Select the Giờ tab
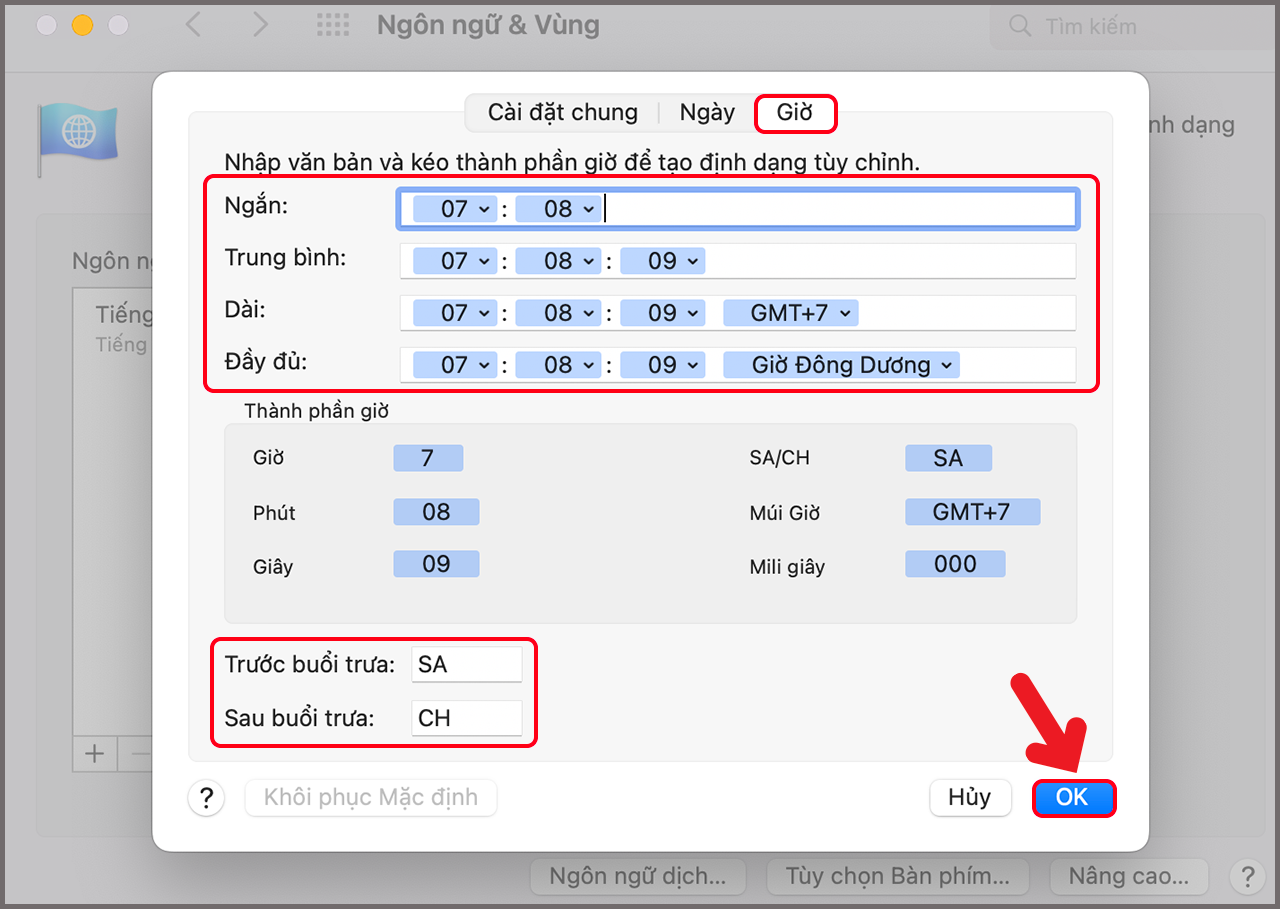1280x909 pixels. (796, 112)
